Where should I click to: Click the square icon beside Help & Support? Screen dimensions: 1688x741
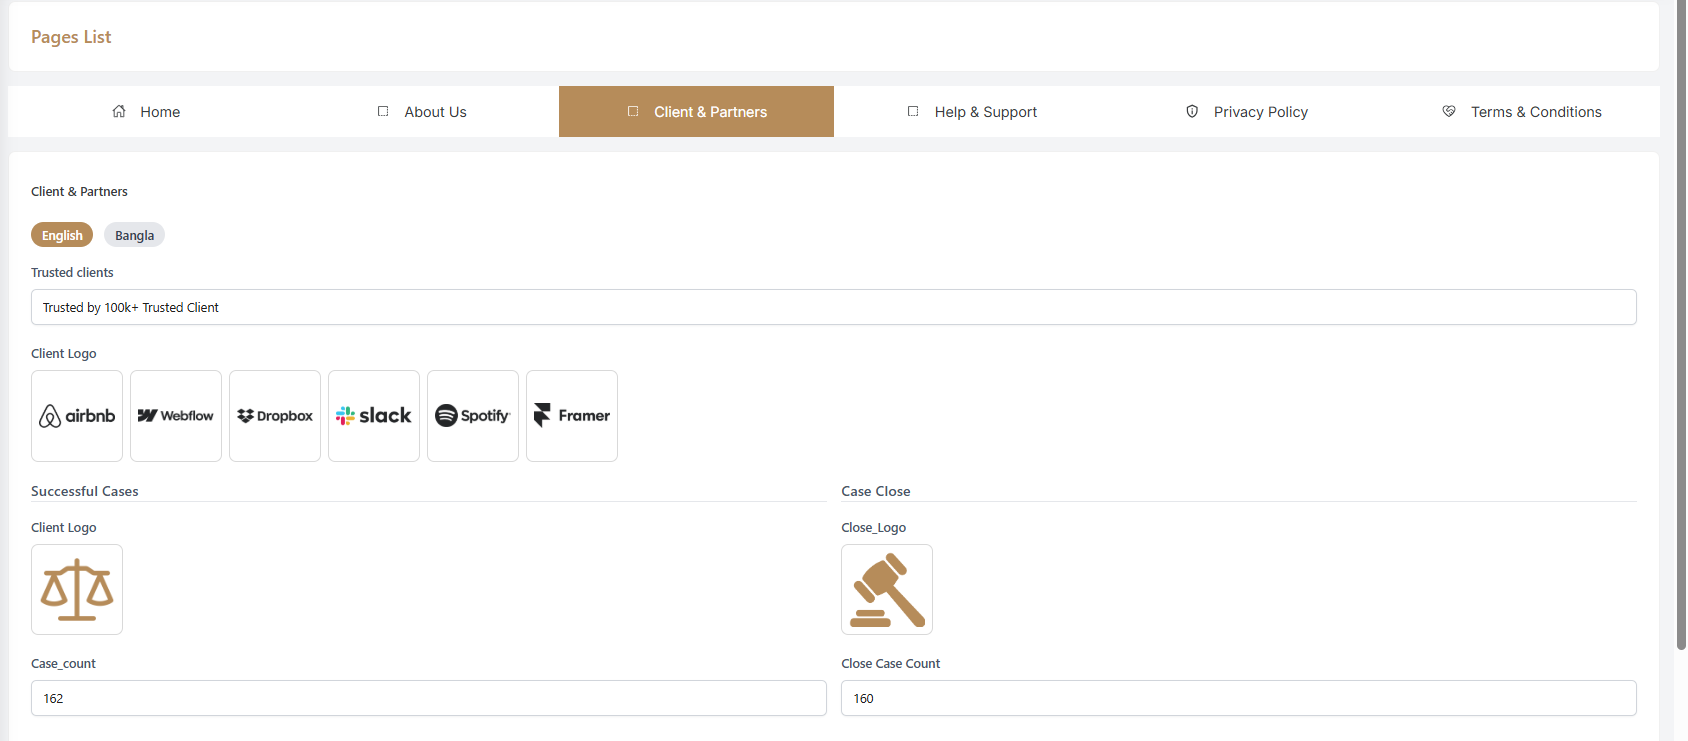click(913, 111)
